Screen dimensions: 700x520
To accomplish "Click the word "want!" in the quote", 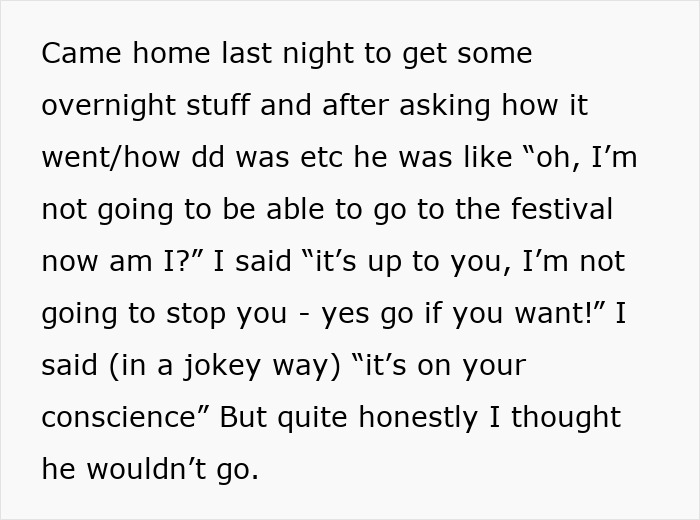I will pyautogui.click(x=555, y=313).
